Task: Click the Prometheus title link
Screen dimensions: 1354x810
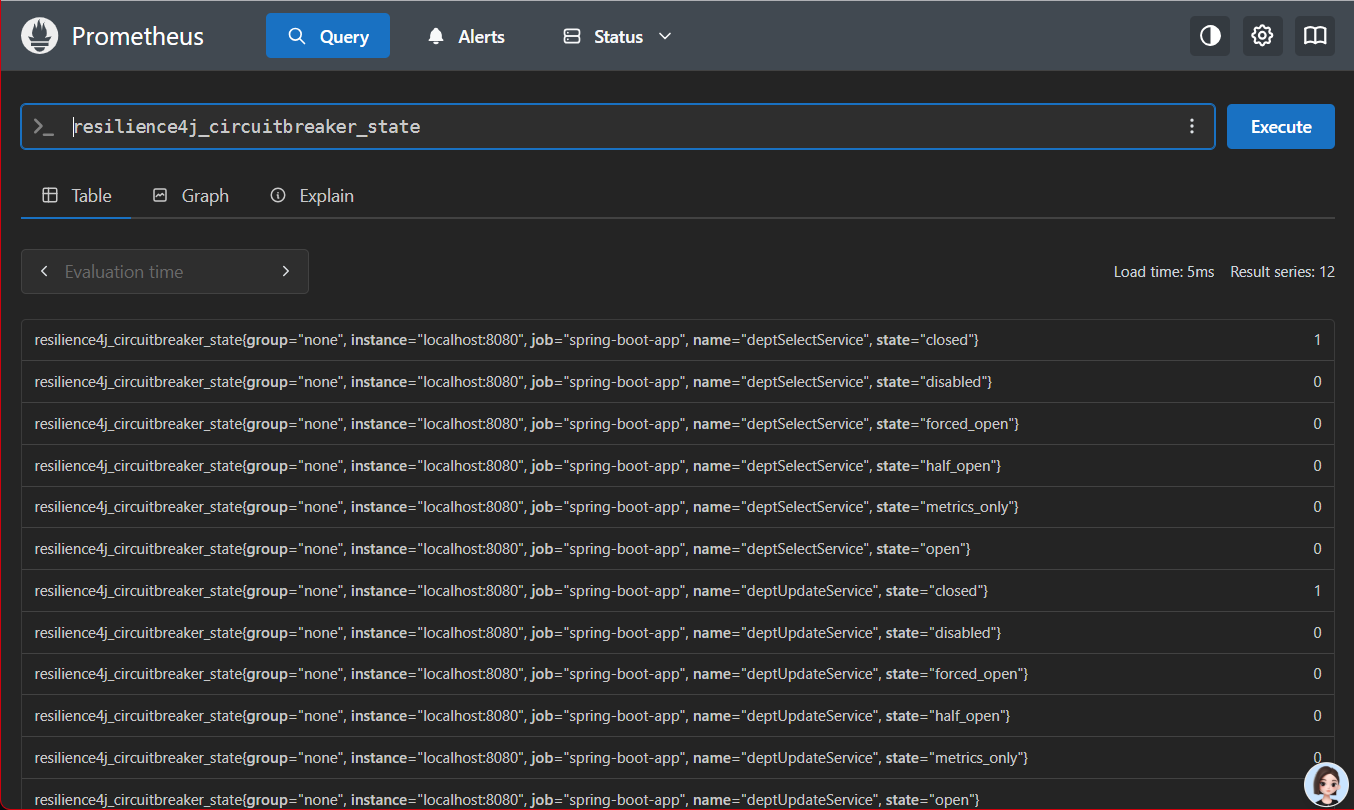Action: [138, 37]
